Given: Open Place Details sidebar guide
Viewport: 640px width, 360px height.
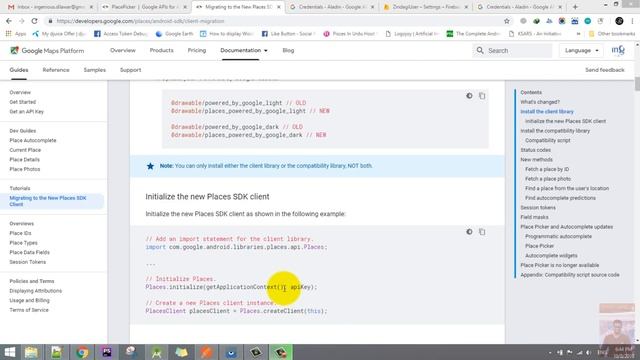Looking at the screenshot, I should tap(24, 160).
